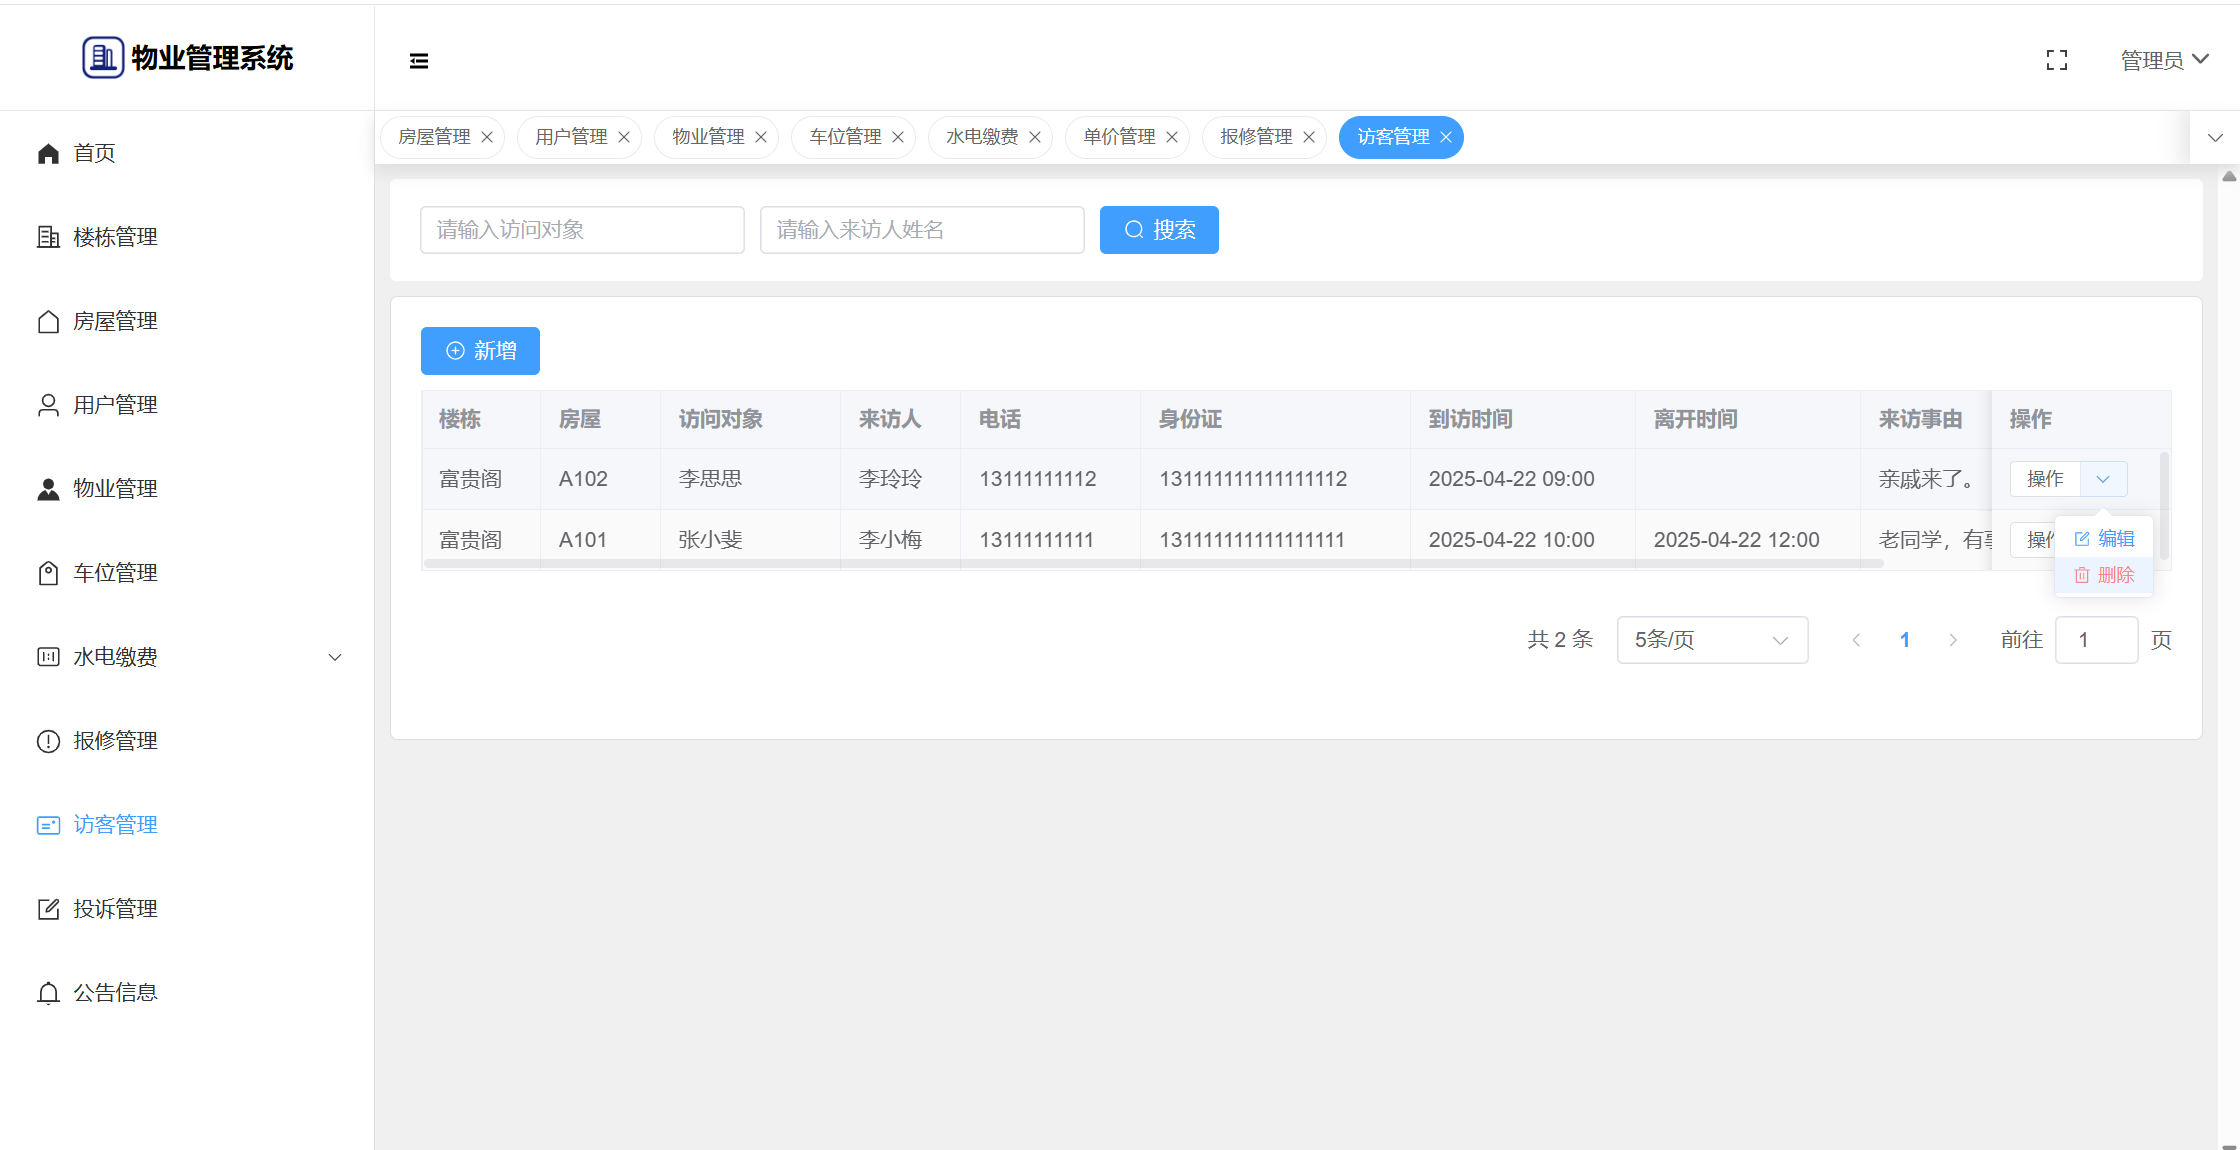Open the 管理员 user dropdown

tap(2164, 60)
